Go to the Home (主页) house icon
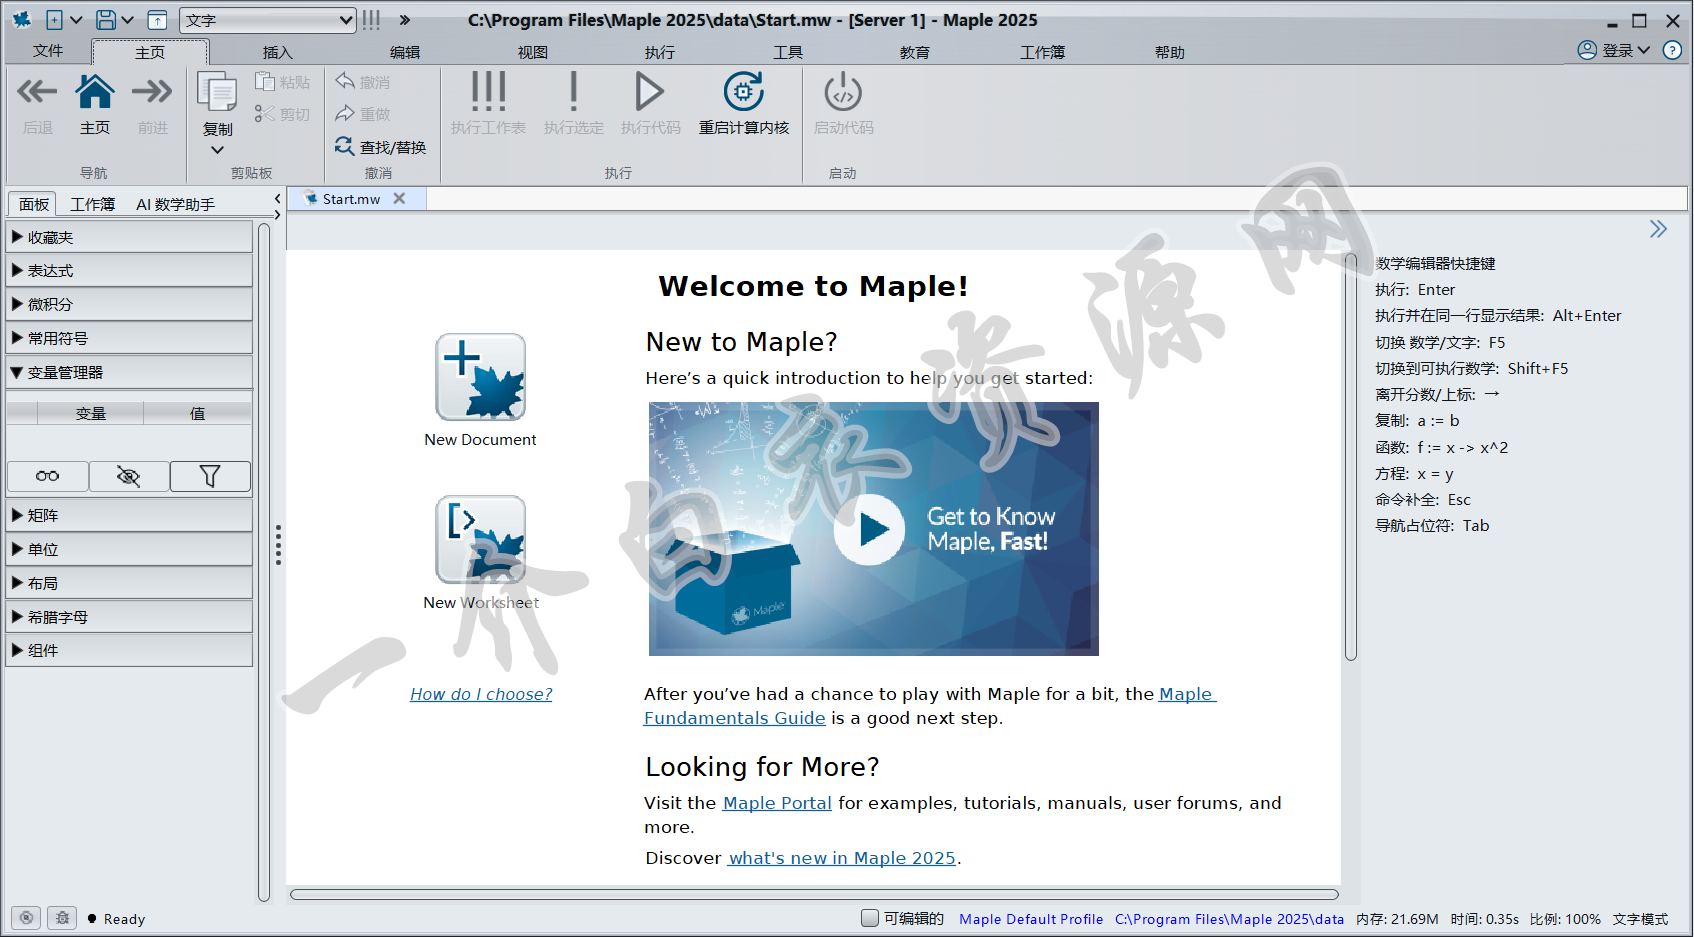 tap(95, 92)
